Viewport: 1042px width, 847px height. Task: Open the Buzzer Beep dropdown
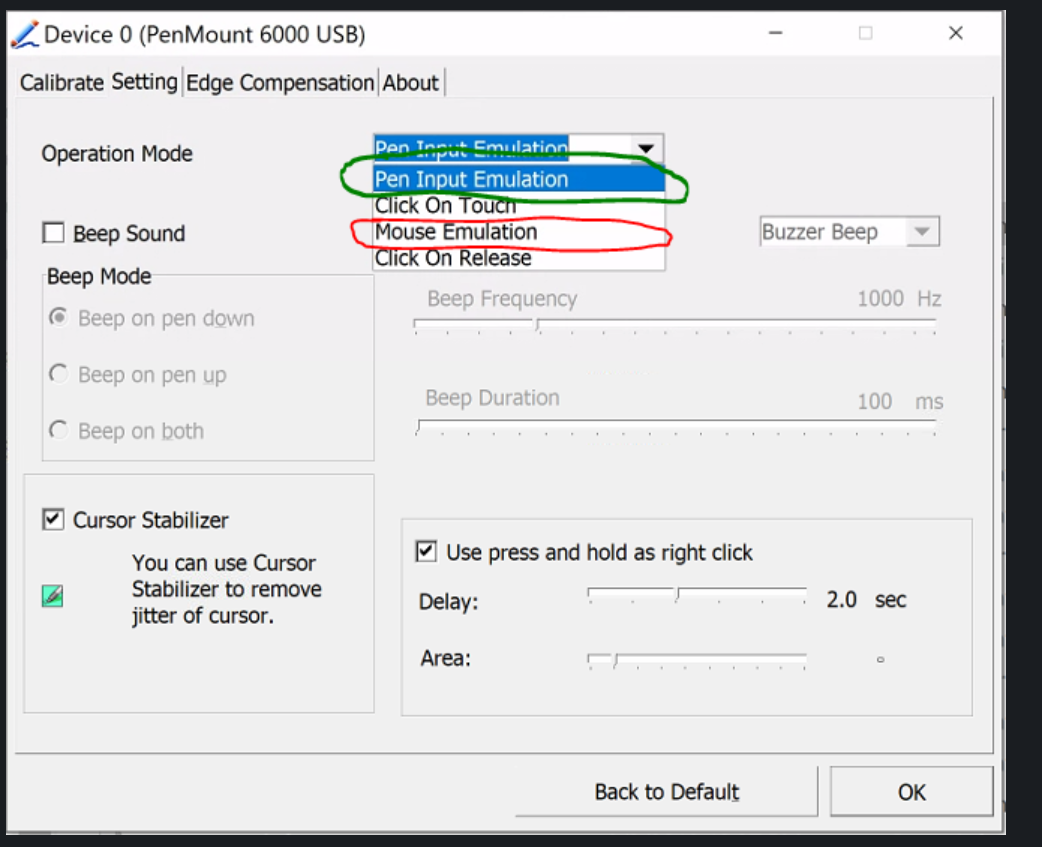pyautogui.click(x=921, y=232)
